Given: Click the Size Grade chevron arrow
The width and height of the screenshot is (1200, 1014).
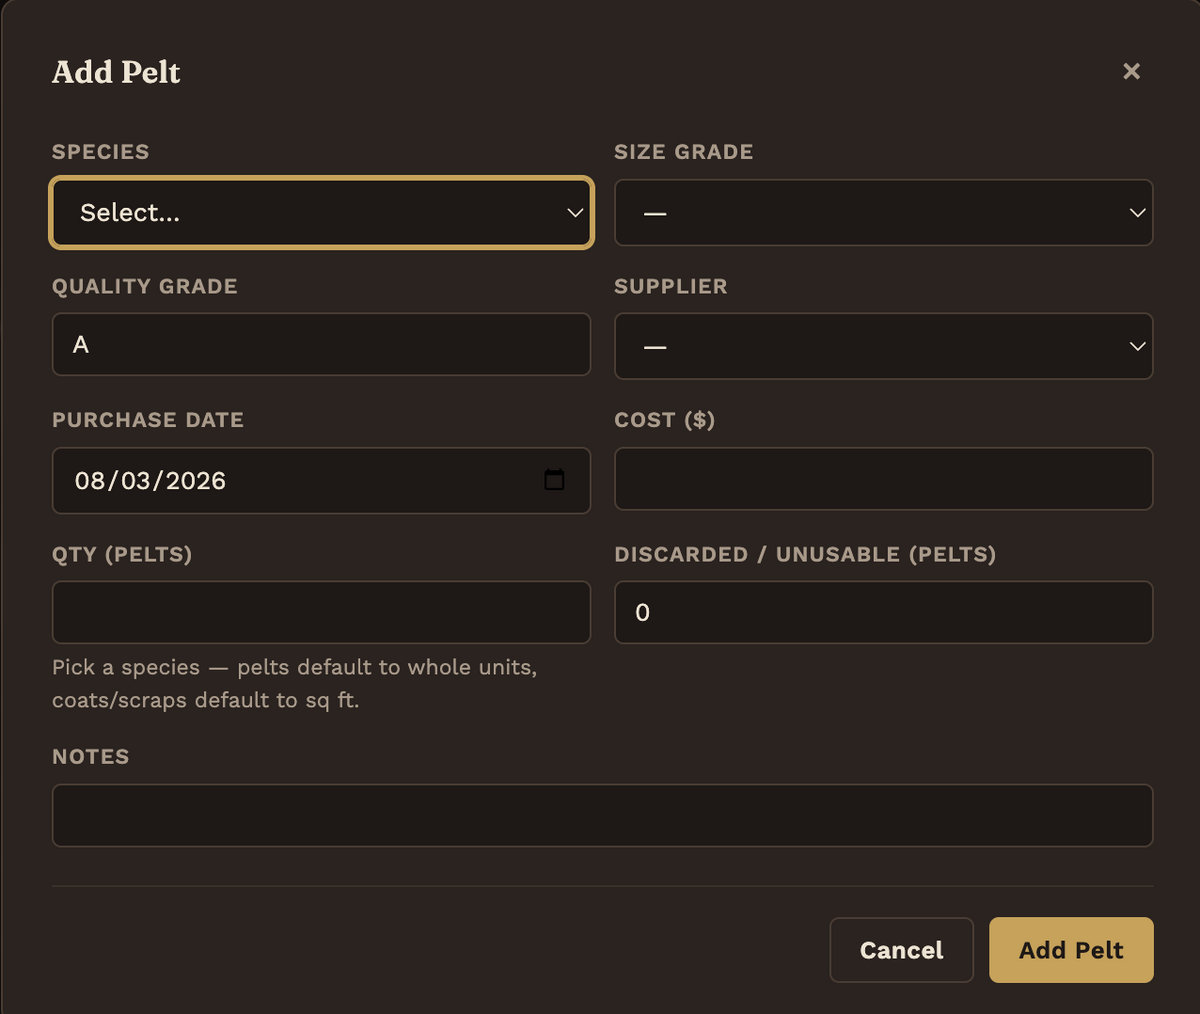Looking at the screenshot, I should click(x=1137, y=213).
